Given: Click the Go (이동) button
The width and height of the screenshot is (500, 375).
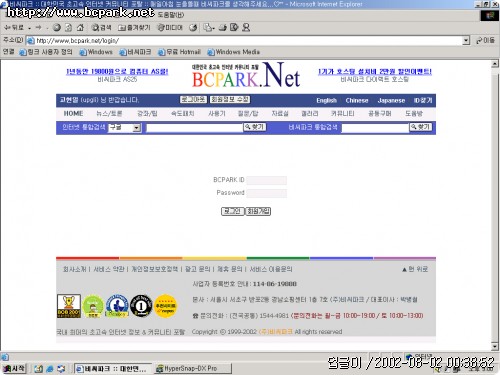Looking at the screenshot, I should tap(485, 40).
